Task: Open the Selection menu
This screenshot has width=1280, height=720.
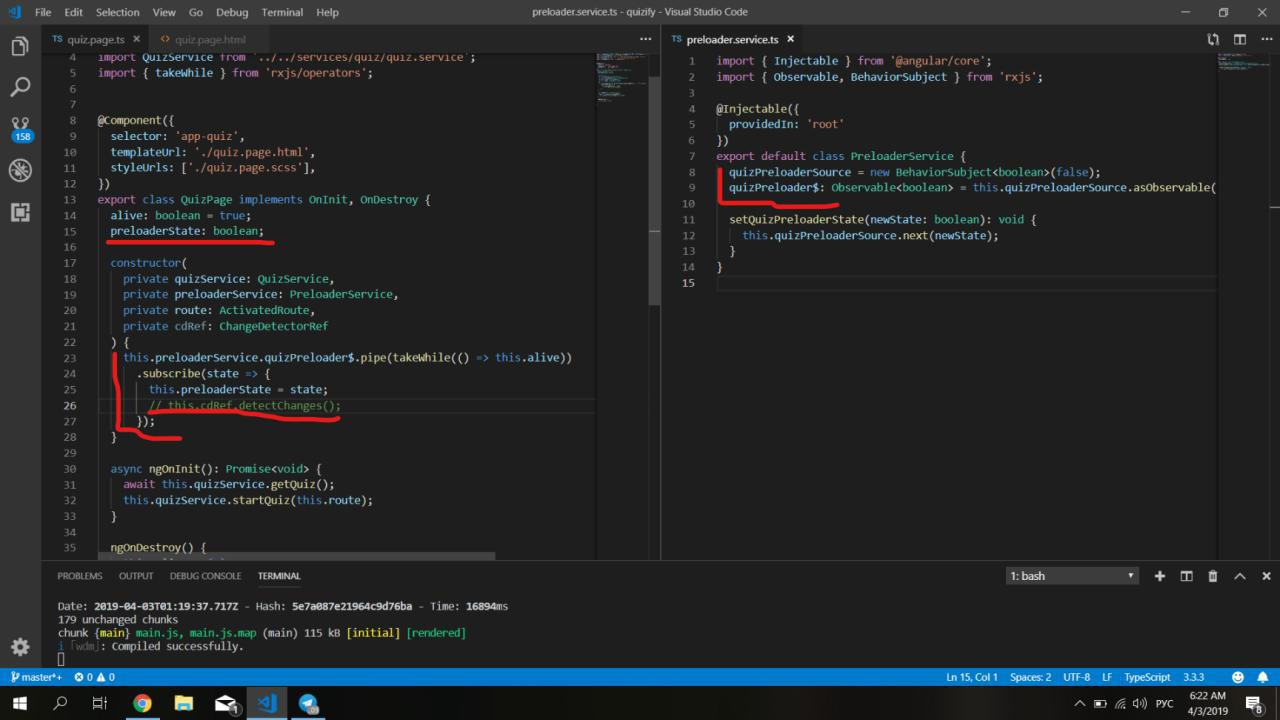Action: click(118, 12)
